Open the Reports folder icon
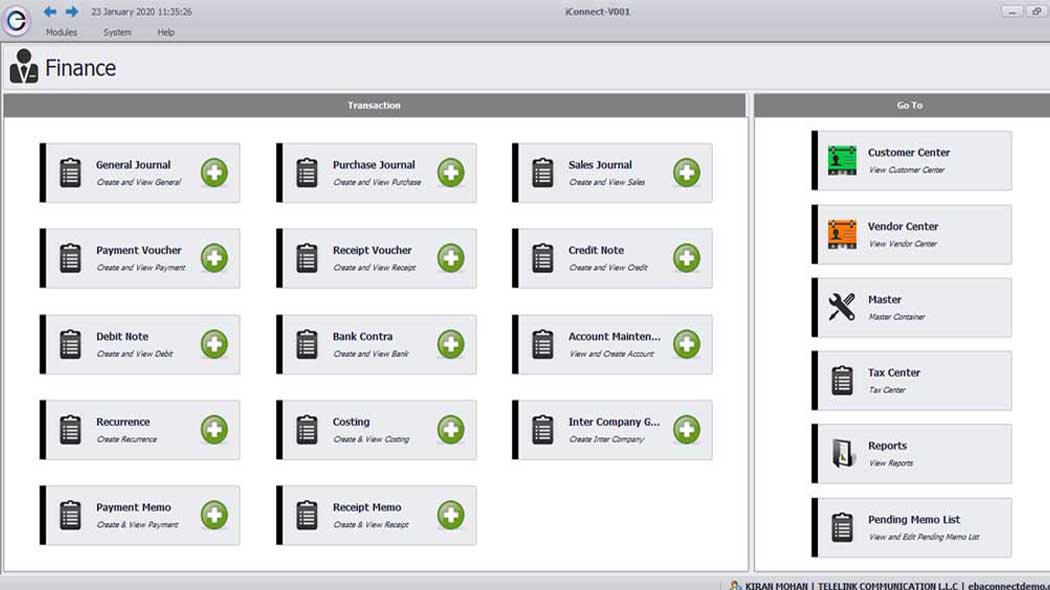The height and width of the screenshot is (590, 1050). (x=842, y=454)
